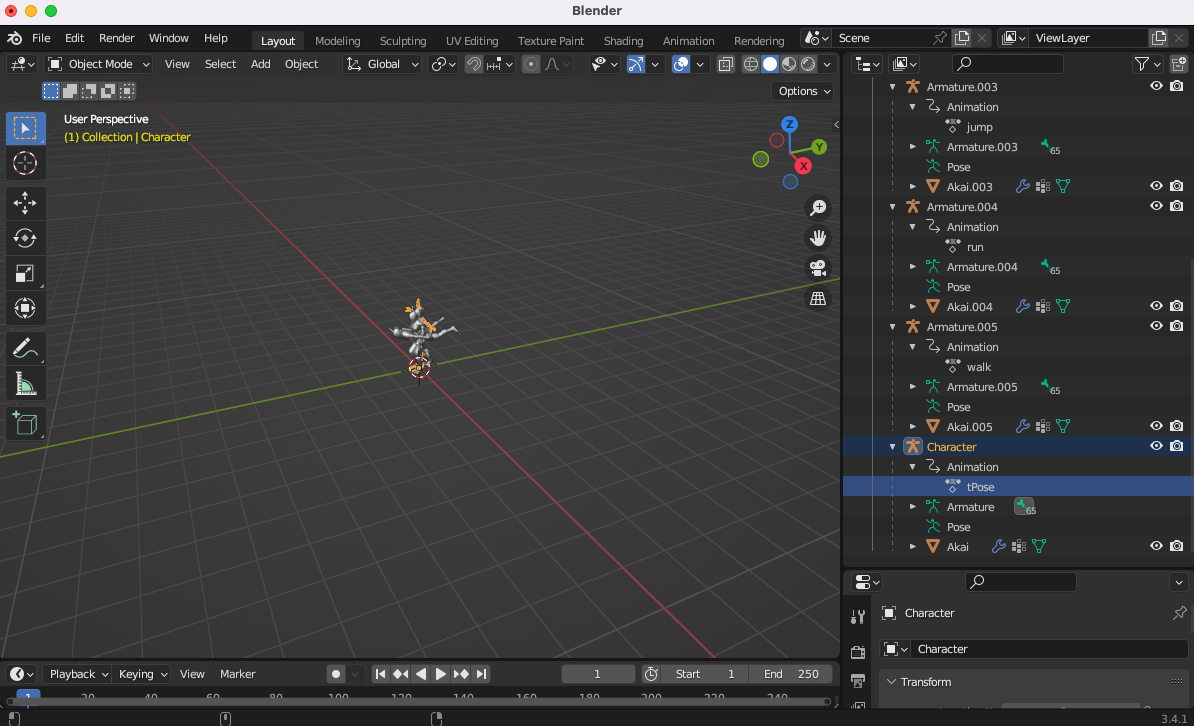Hide the Character object in viewport

(x=1156, y=446)
